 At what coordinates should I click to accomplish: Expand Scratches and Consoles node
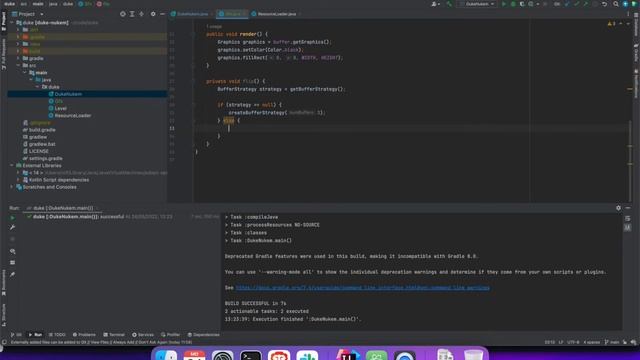tap(12, 187)
